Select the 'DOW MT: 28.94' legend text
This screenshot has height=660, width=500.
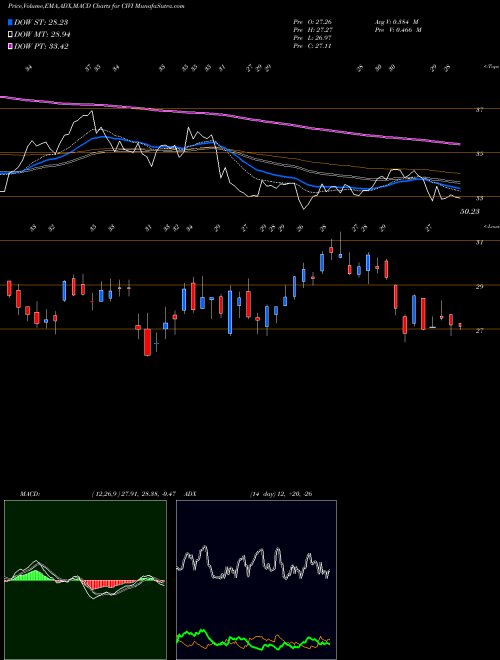pos(42,35)
